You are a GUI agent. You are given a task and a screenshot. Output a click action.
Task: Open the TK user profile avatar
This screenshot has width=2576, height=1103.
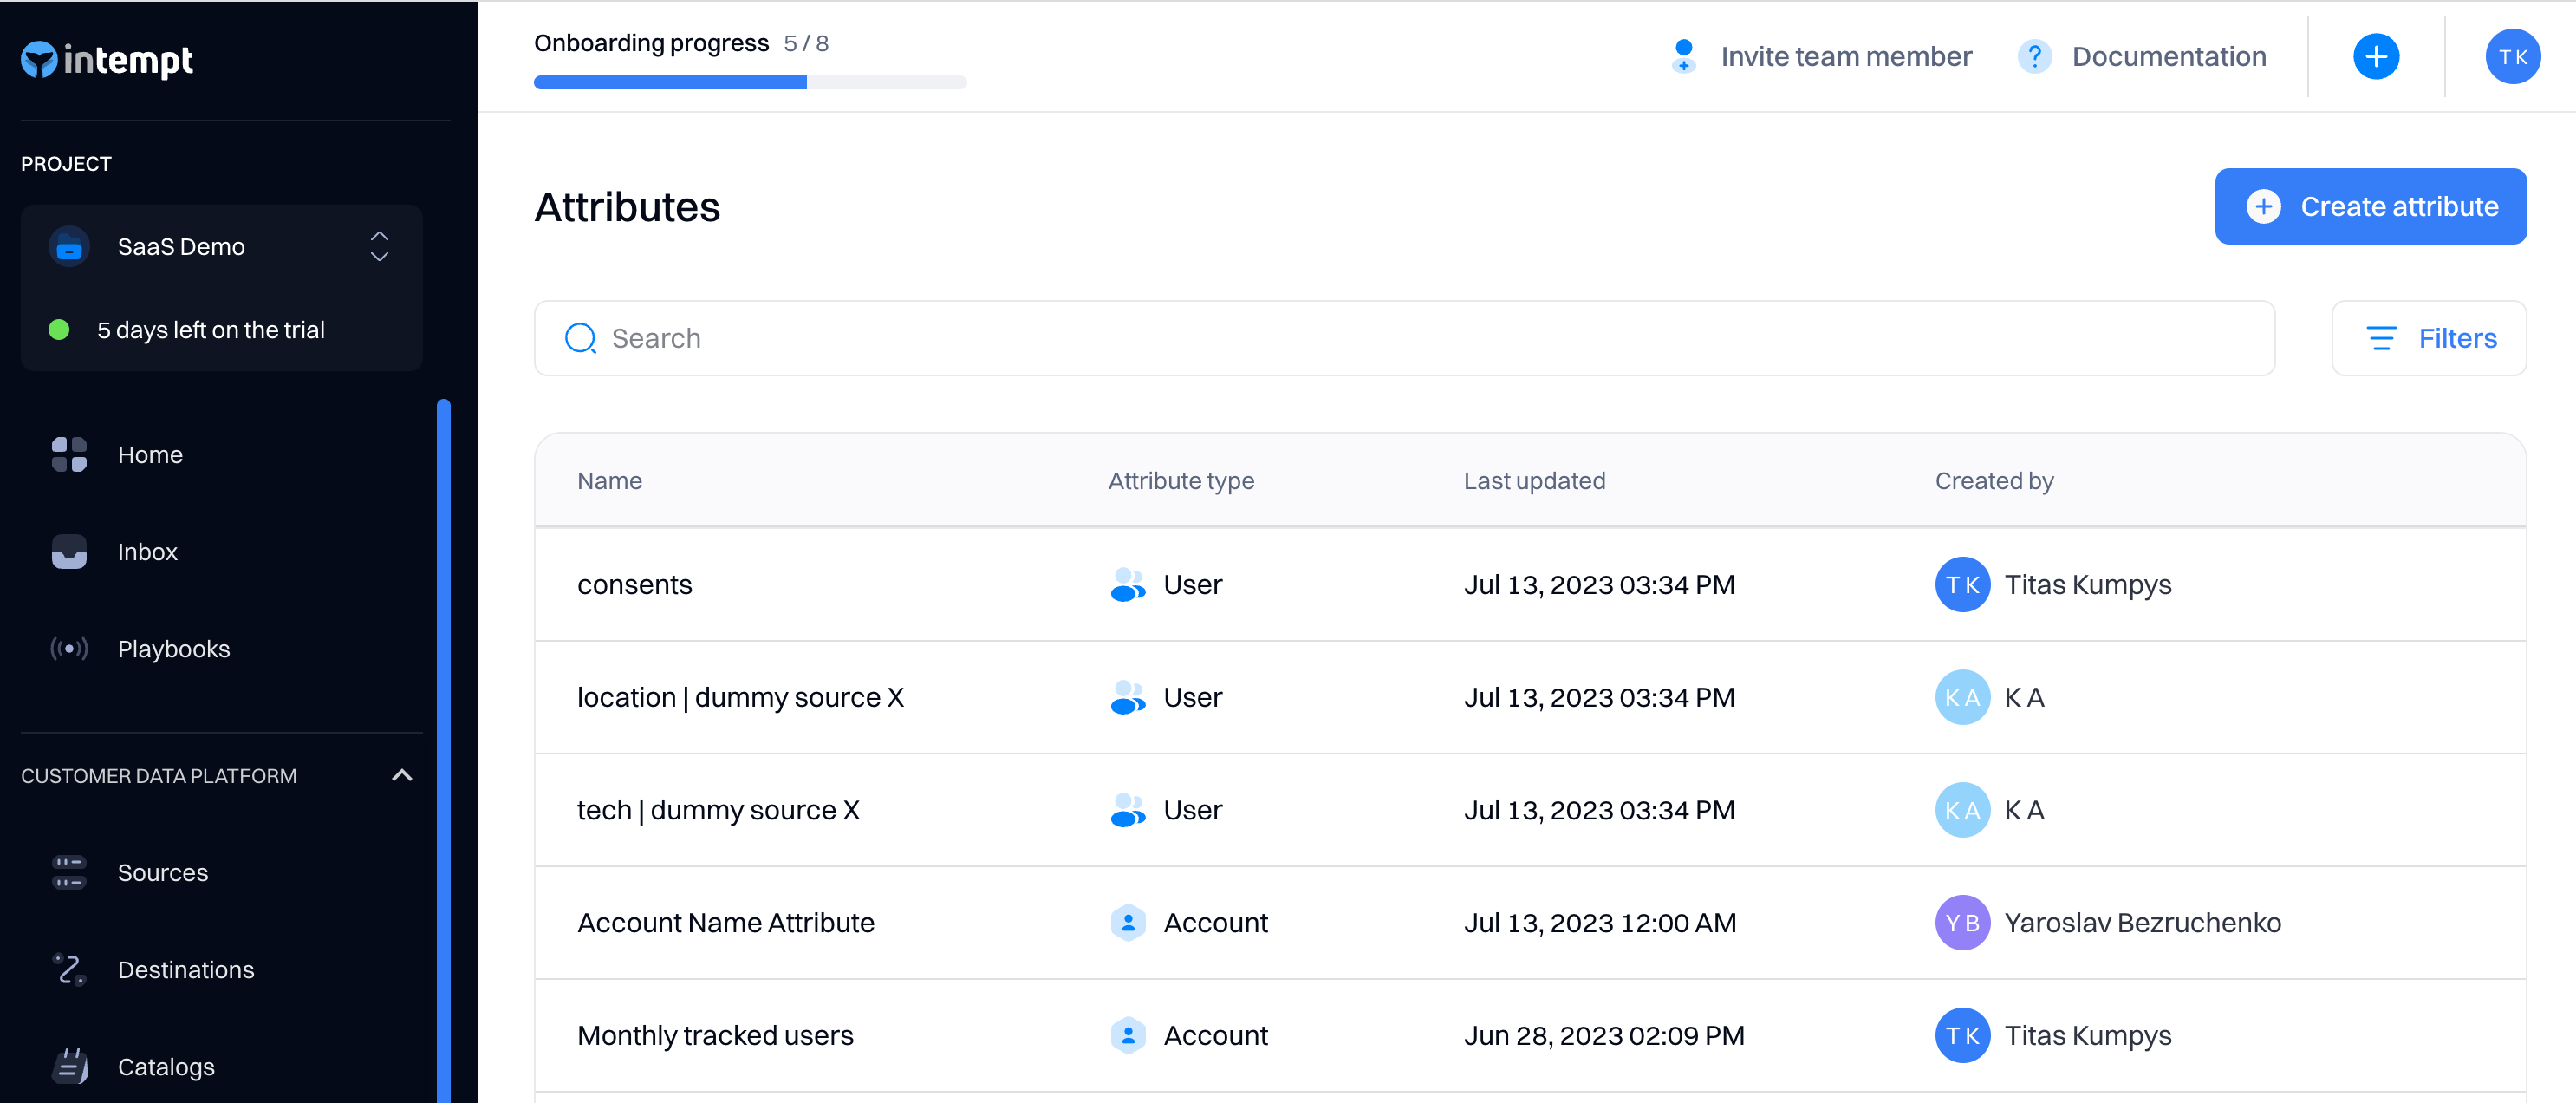[2511, 56]
